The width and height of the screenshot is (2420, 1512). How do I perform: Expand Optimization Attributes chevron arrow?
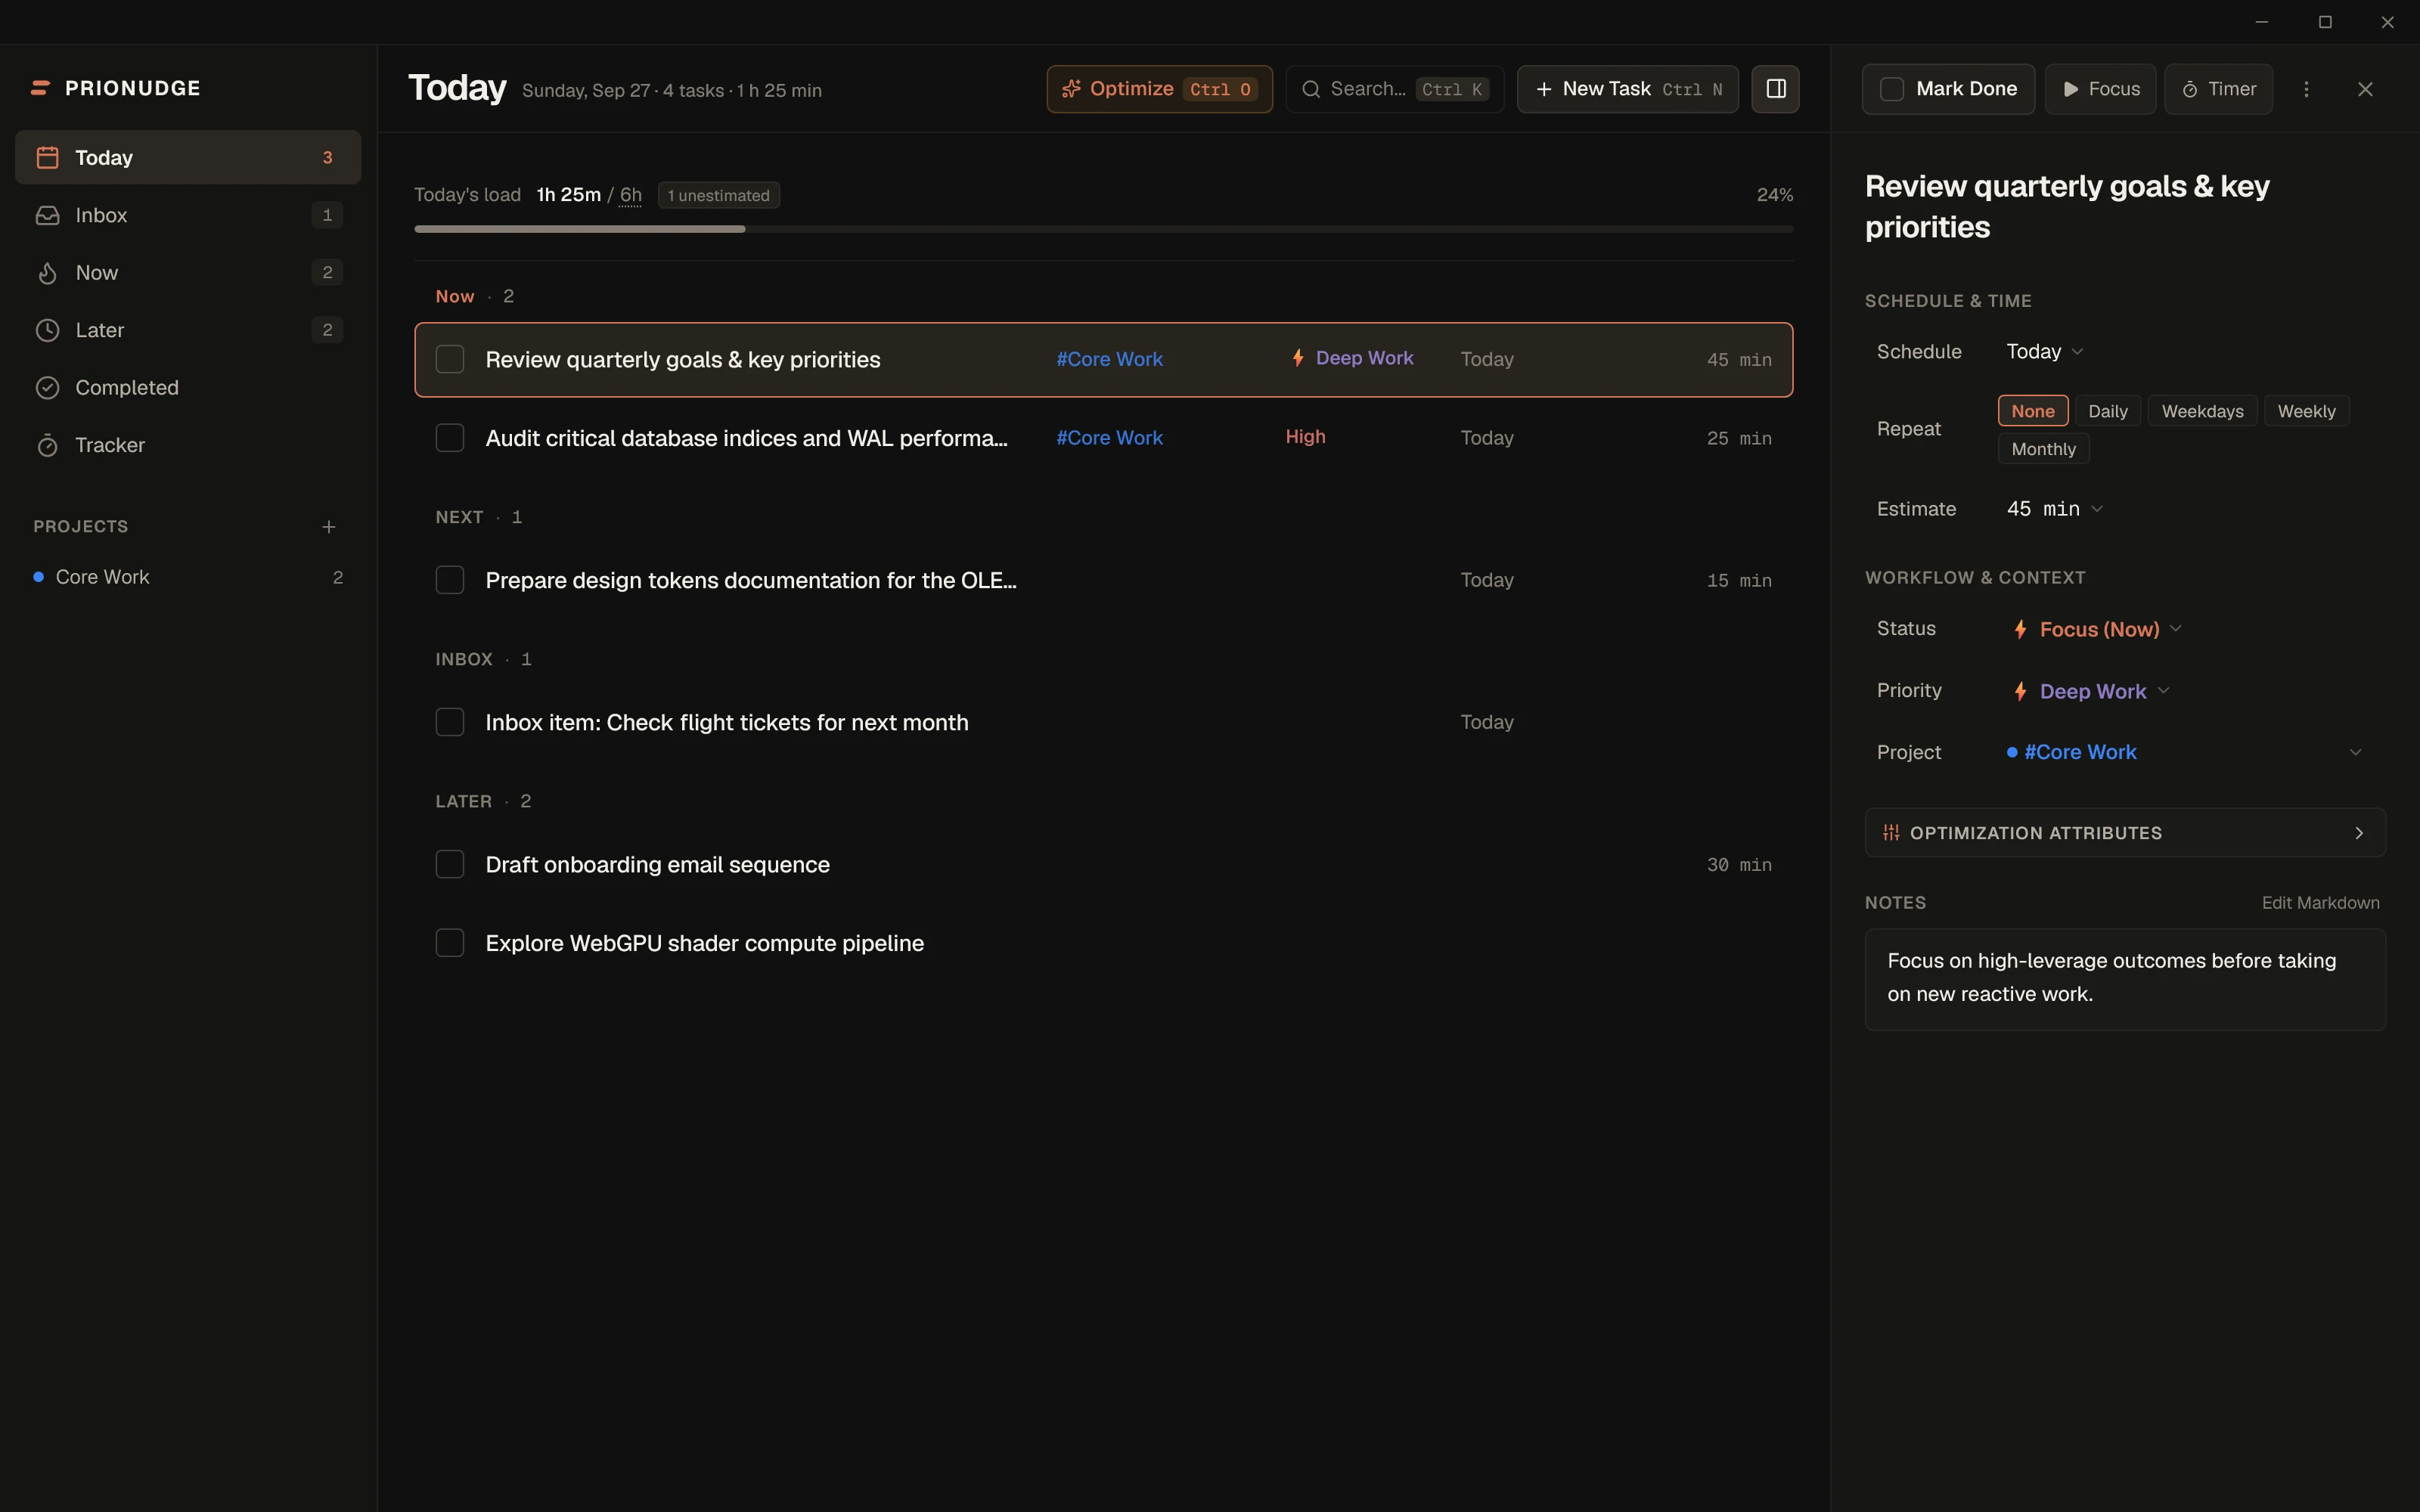[2359, 833]
